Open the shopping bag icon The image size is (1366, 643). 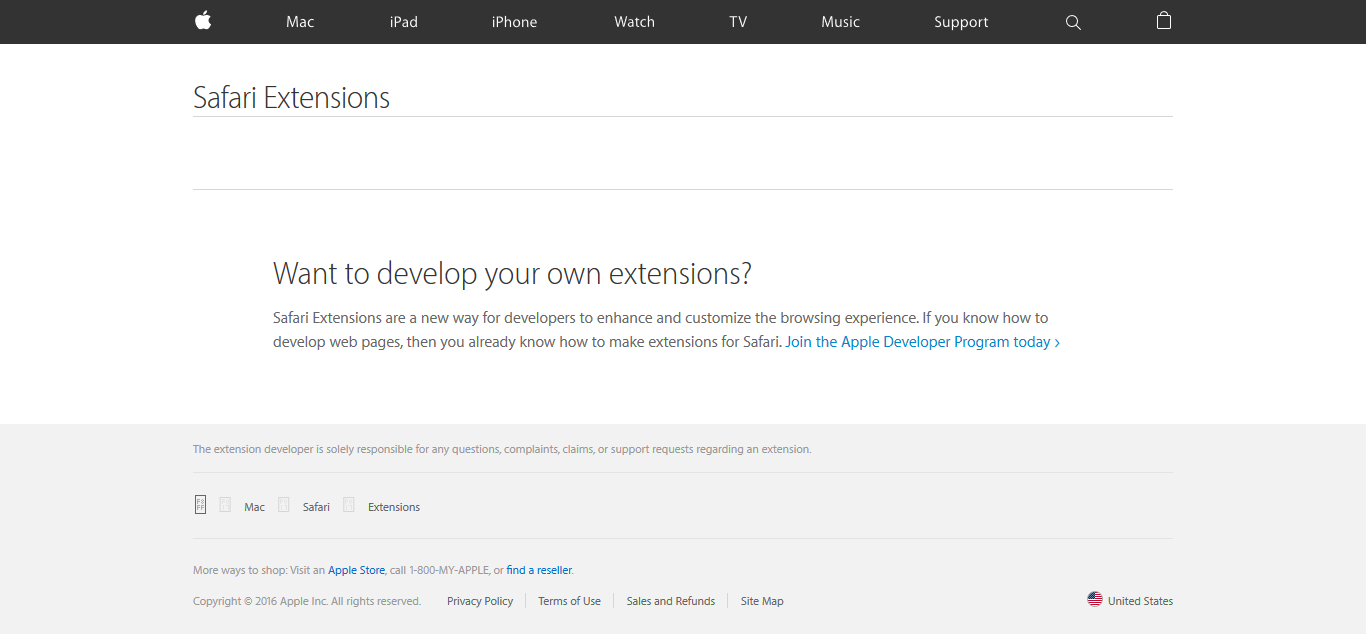[x=1164, y=21]
